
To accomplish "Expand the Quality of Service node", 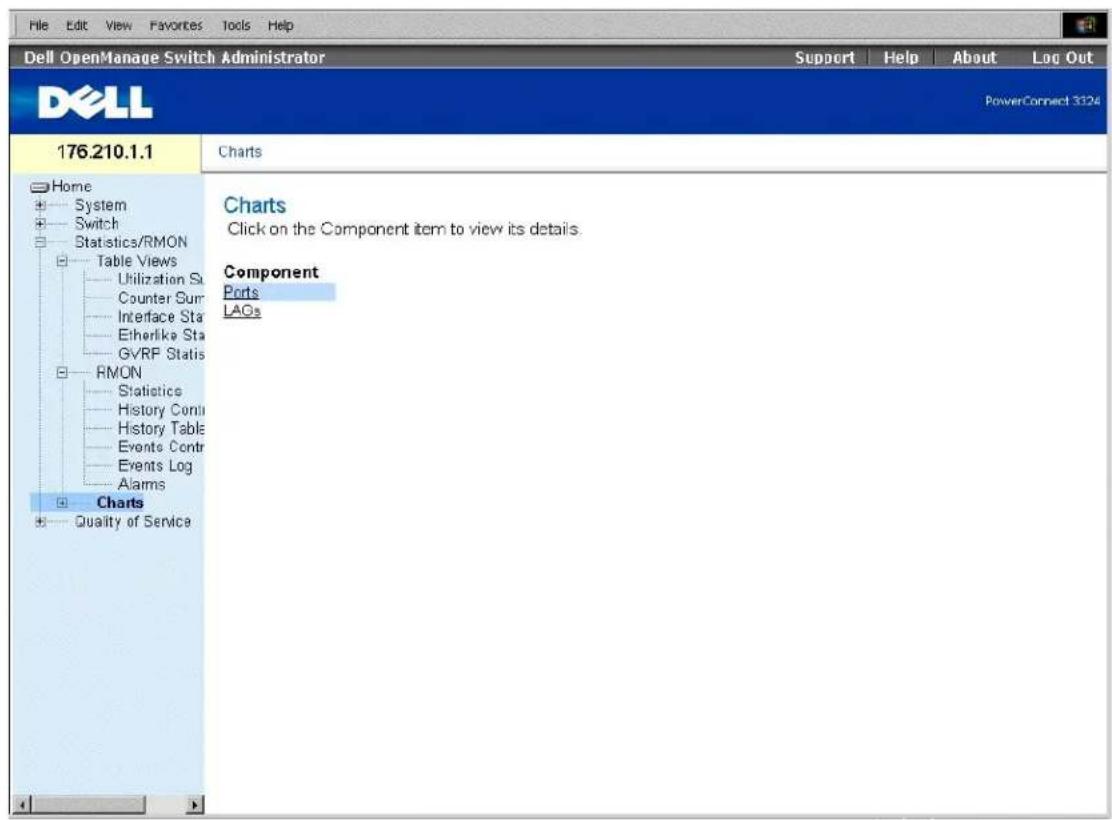I will pyautogui.click(x=40, y=521).
